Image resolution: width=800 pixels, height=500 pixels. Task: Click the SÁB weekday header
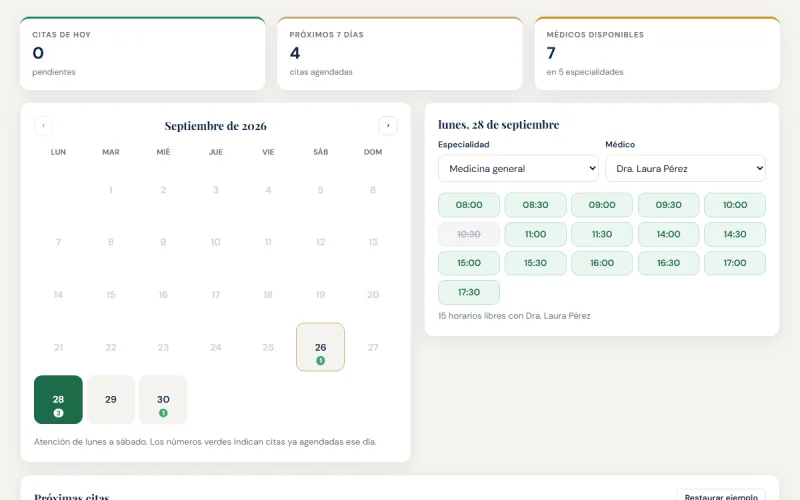[320, 152]
